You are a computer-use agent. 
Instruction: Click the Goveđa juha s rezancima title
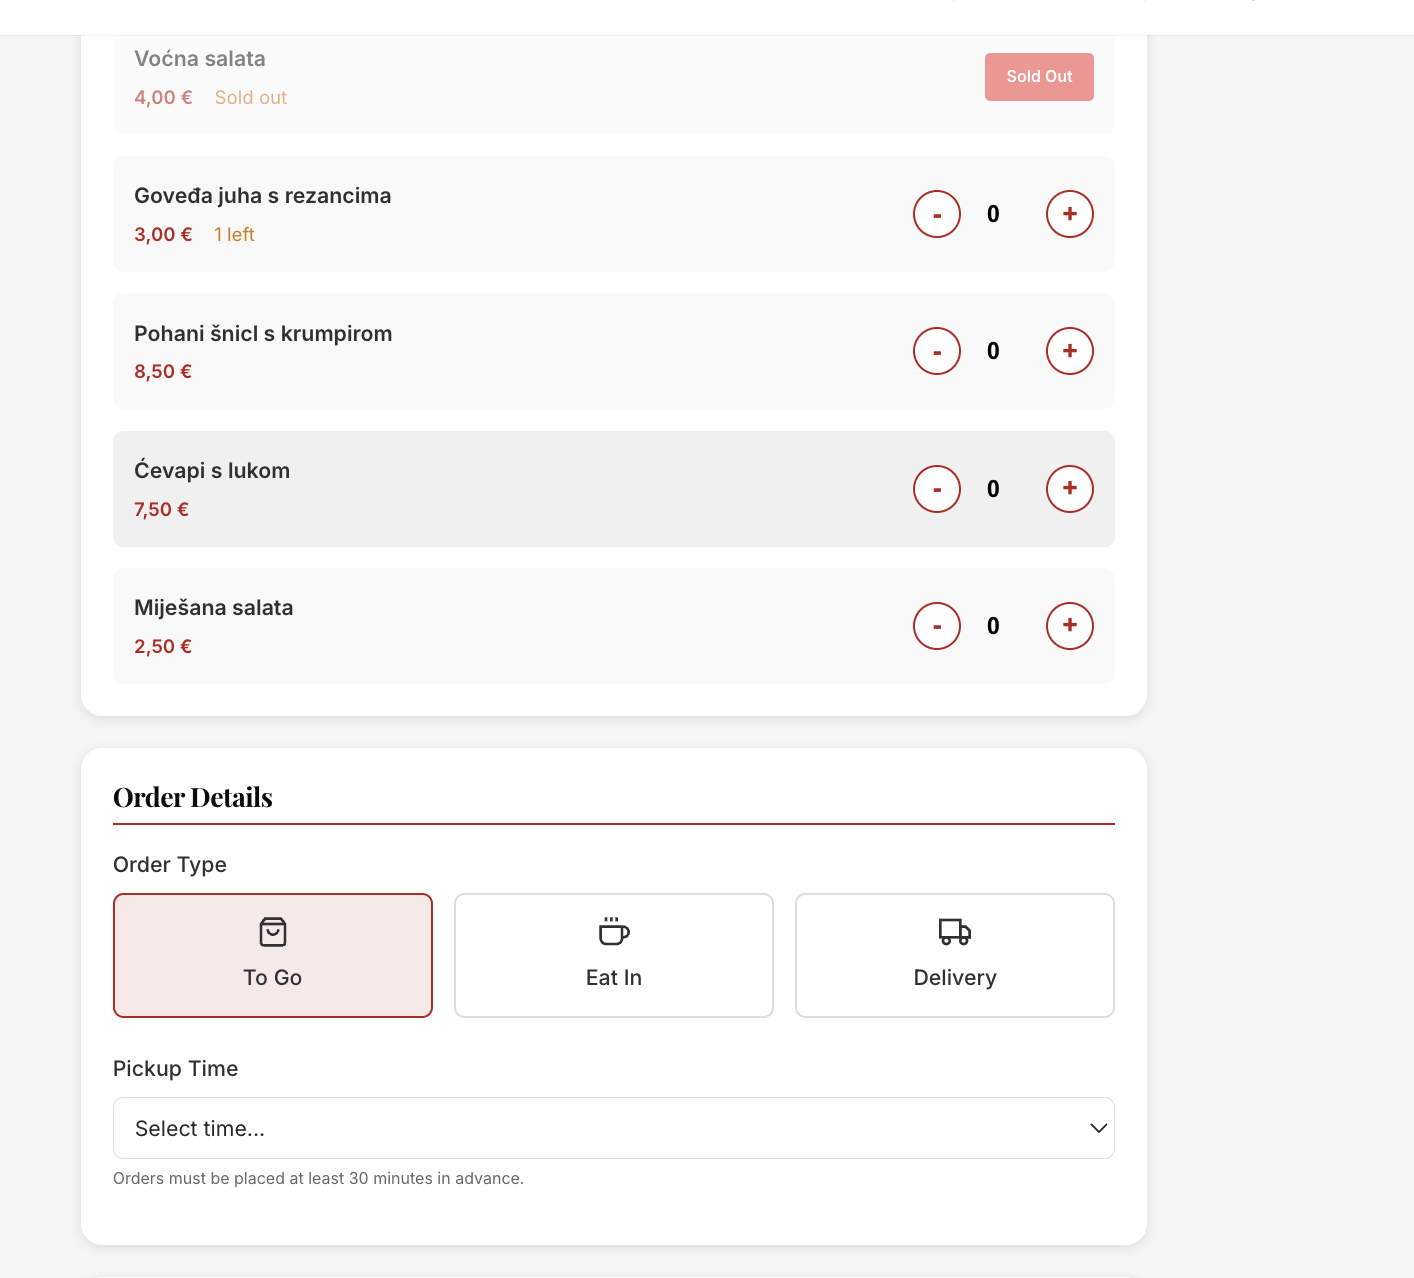coord(262,196)
